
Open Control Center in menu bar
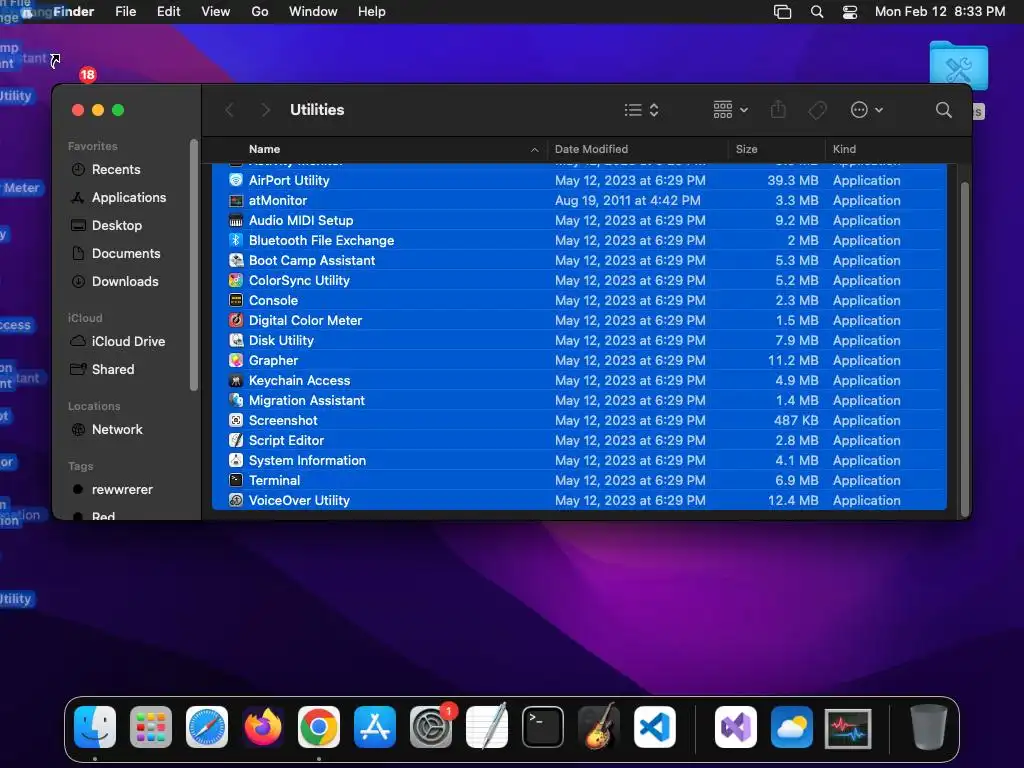pos(850,12)
